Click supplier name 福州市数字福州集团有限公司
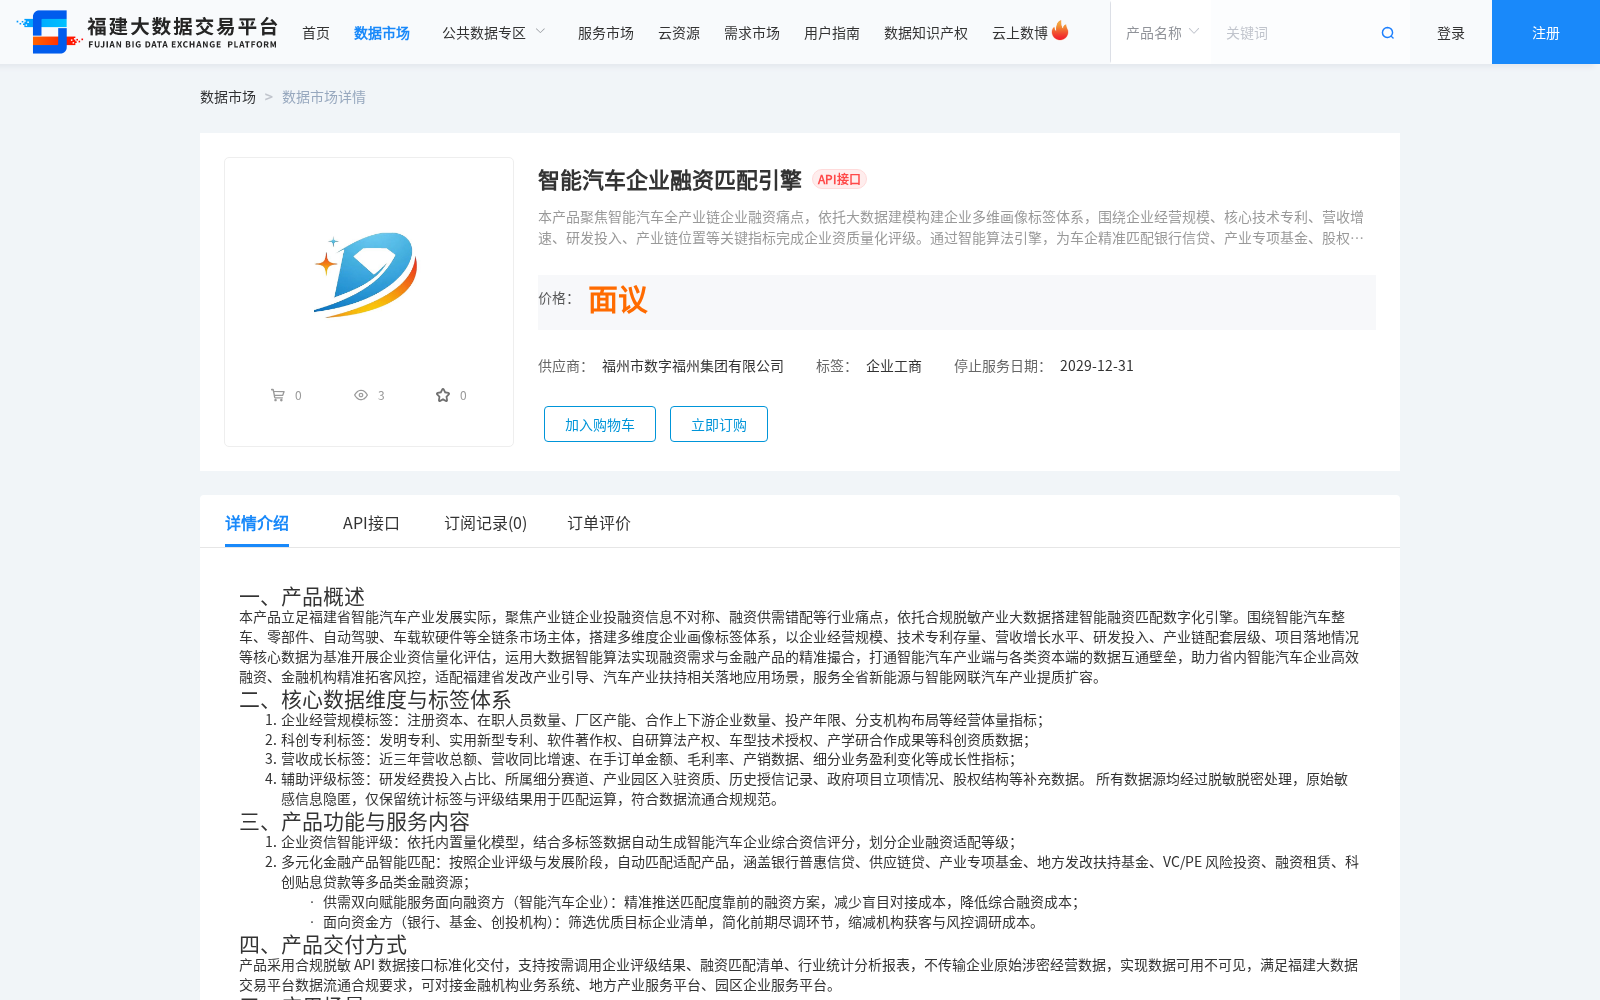Viewport: 1600px width, 1000px height. pyautogui.click(x=693, y=366)
